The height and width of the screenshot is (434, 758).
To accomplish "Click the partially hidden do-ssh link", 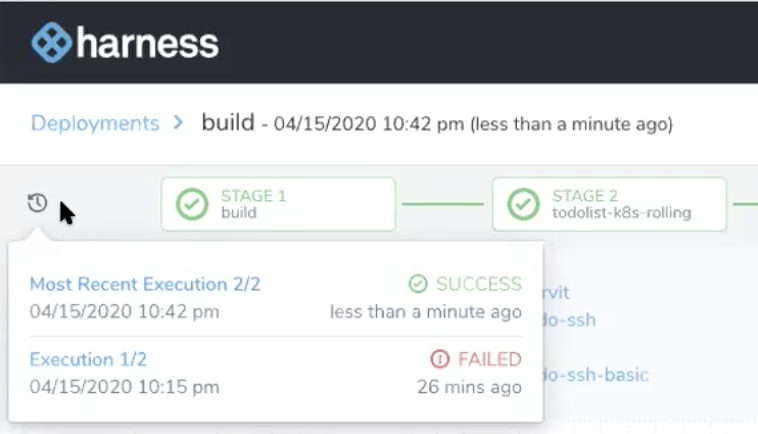I will [569, 320].
